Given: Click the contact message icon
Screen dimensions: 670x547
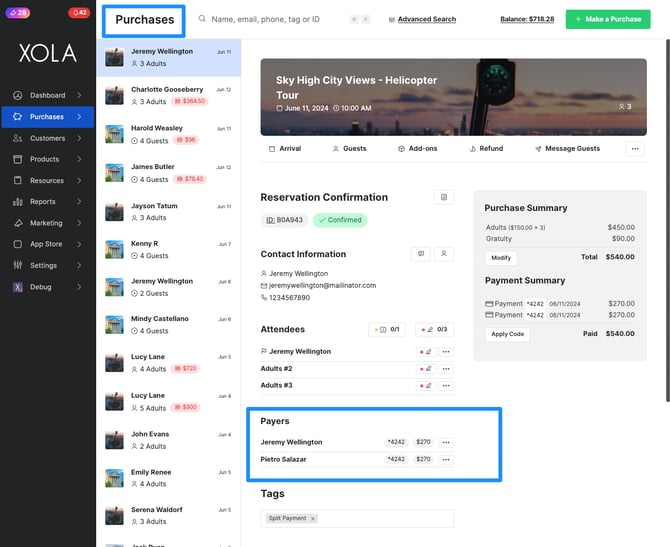Looking at the screenshot, I should point(421,254).
